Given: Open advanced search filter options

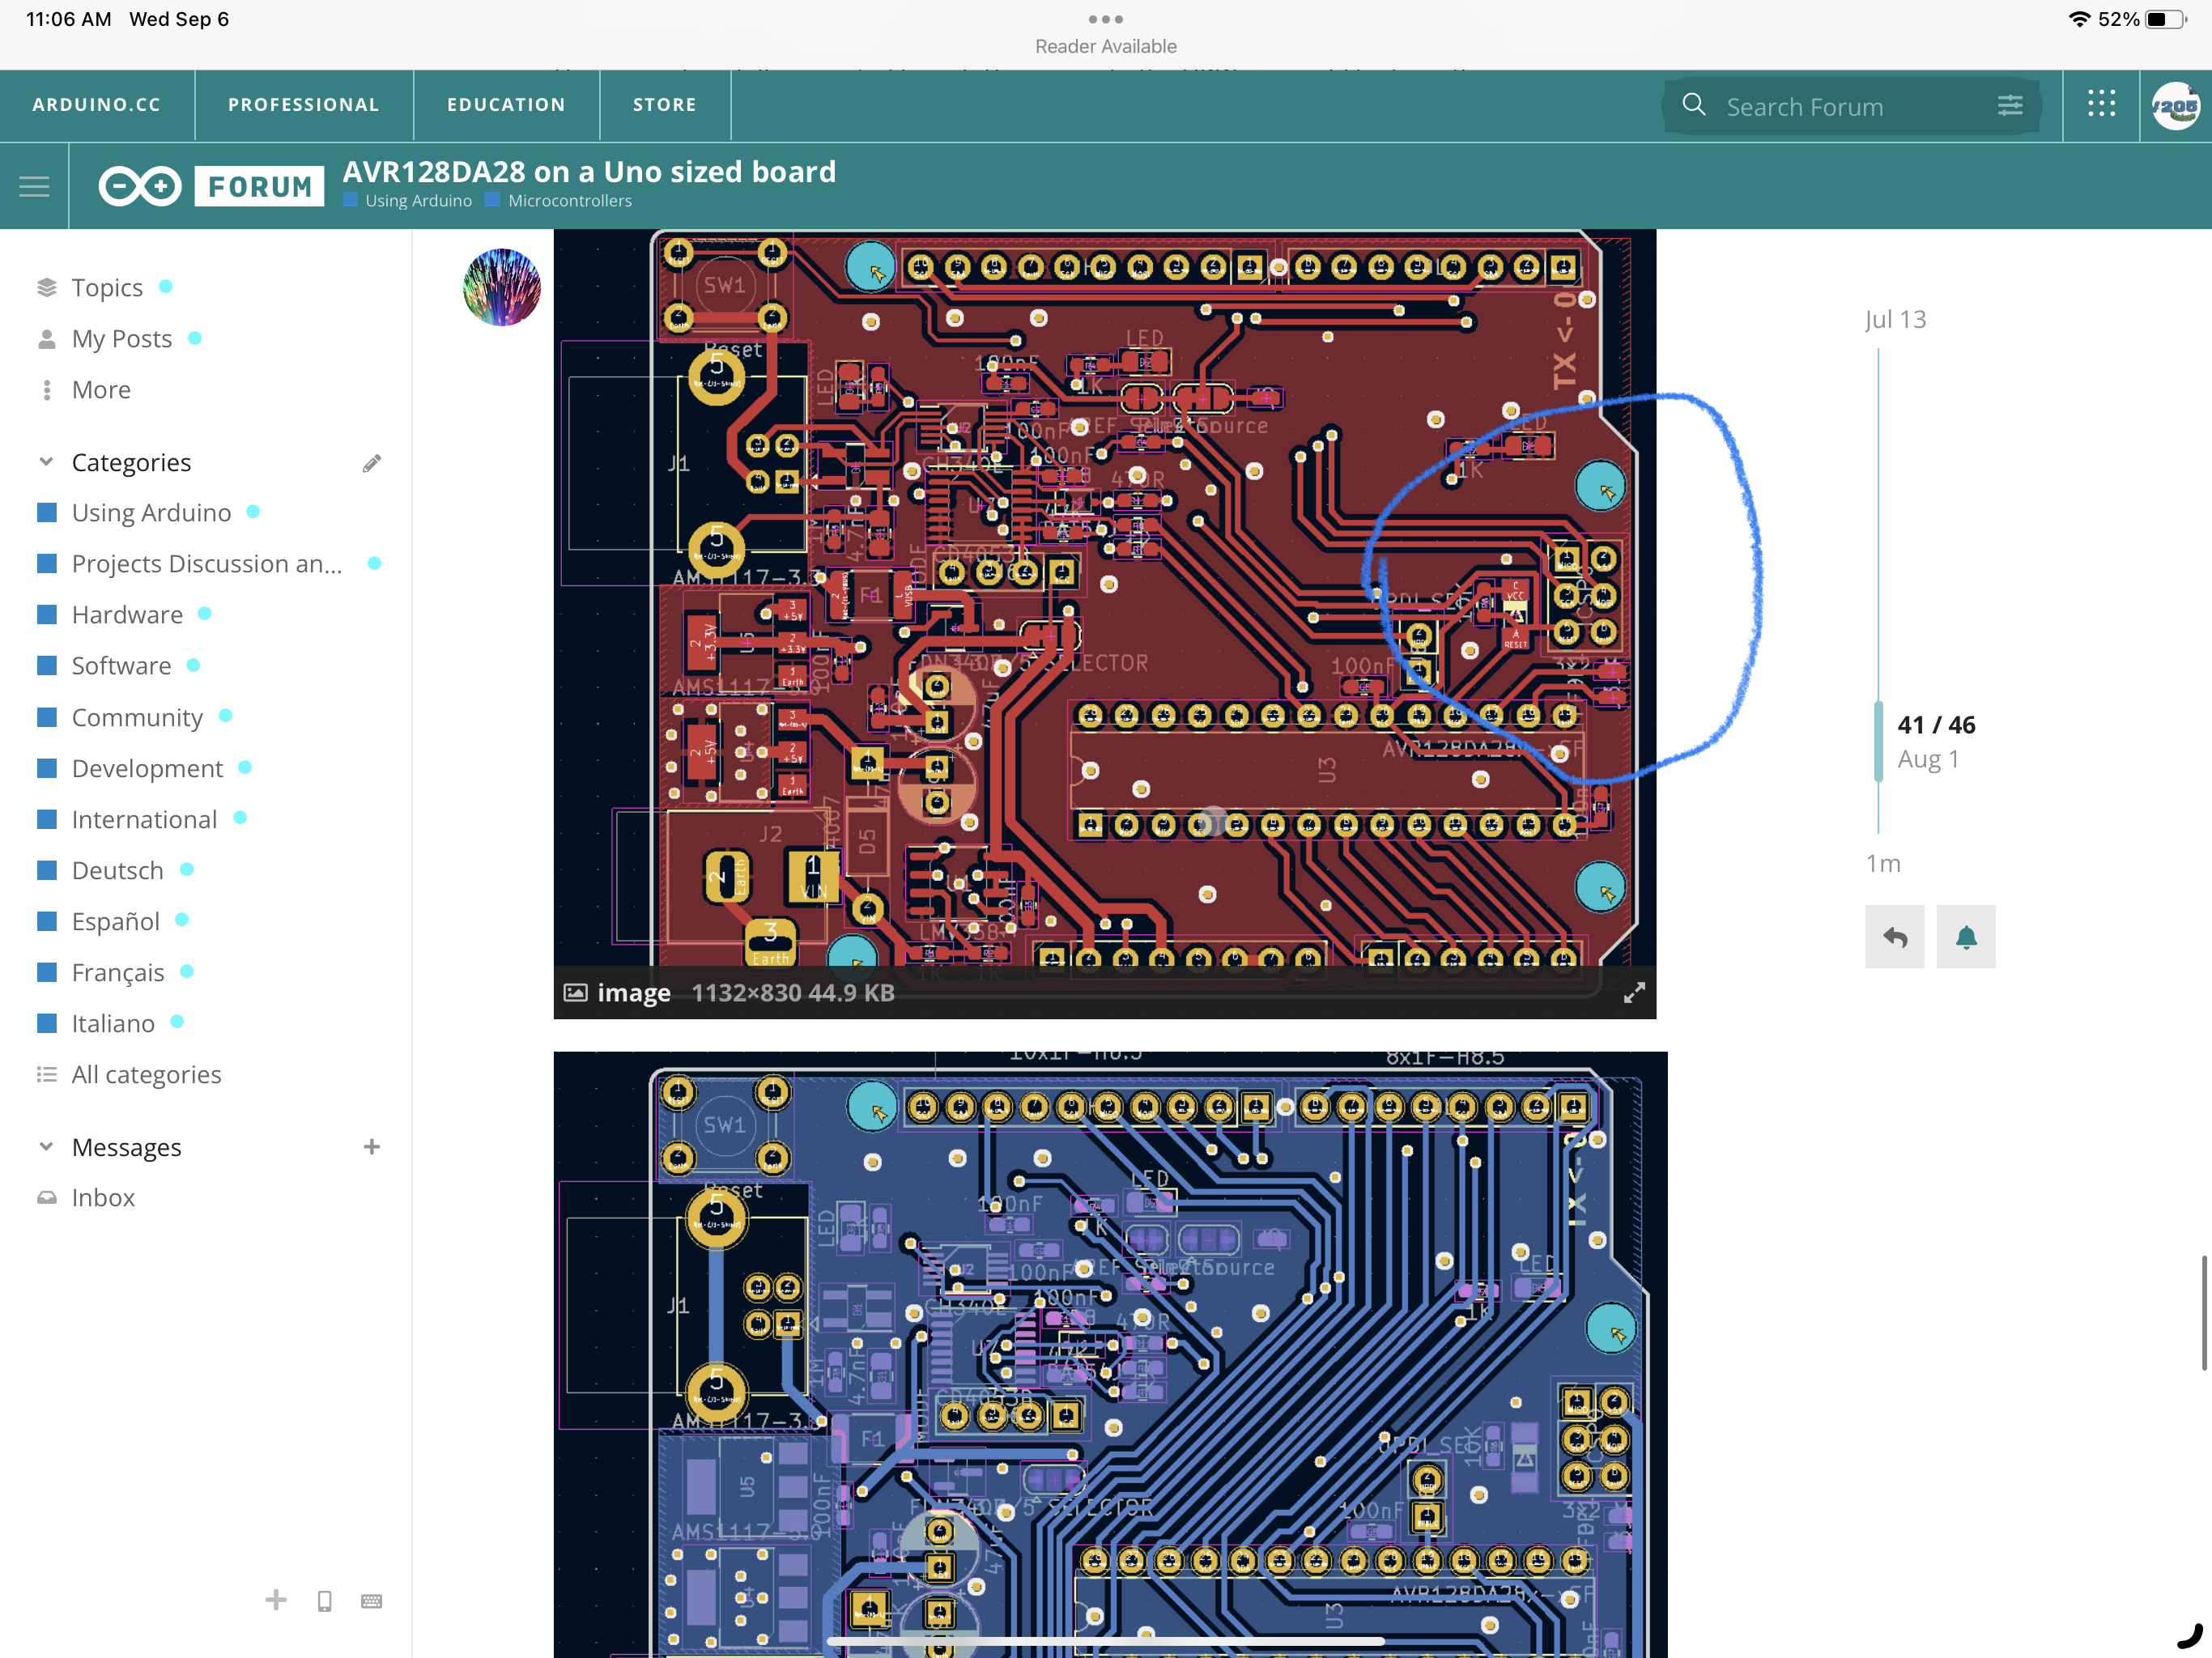Looking at the screenshot, I should pos(2011,106).
